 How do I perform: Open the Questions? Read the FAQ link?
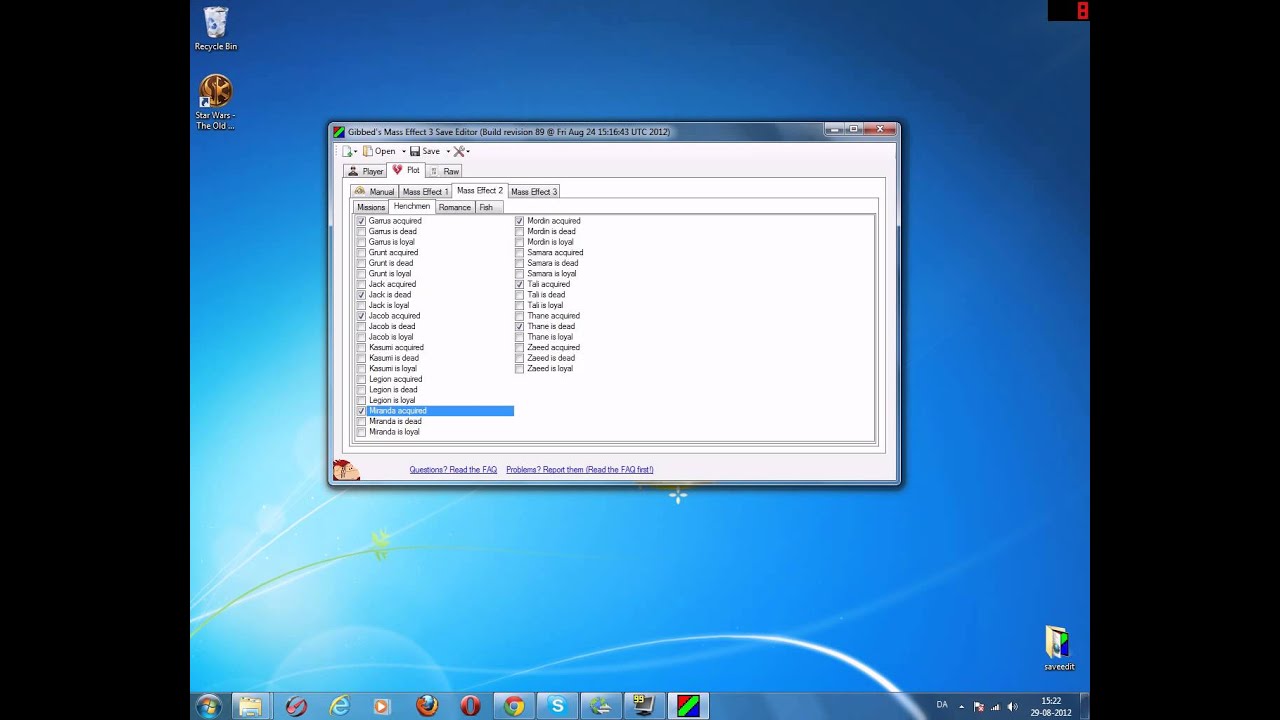[x=453, y=469]
